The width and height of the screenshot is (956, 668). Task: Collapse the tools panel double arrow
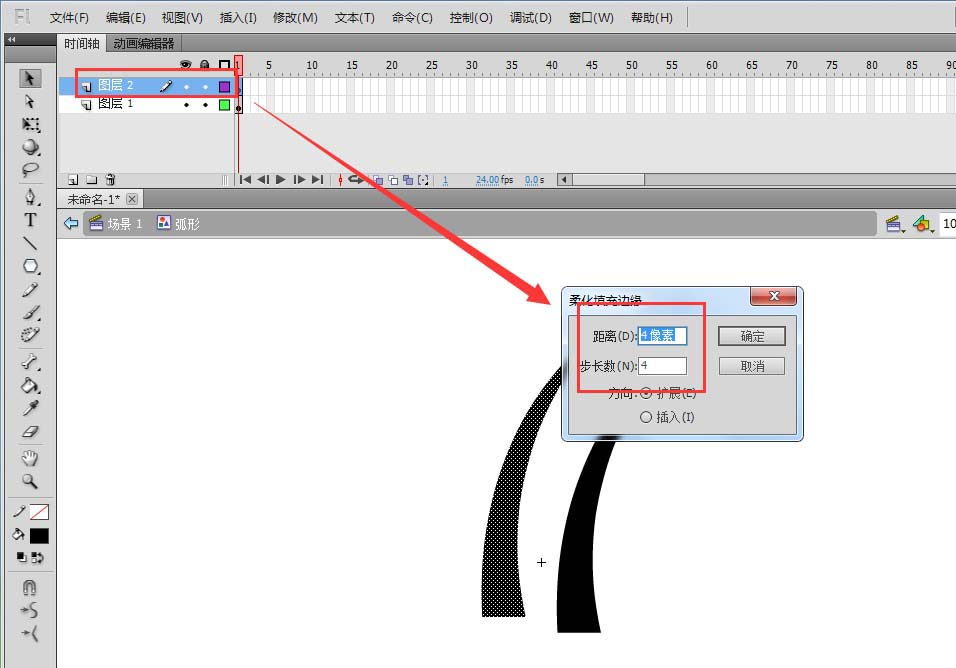(x=11, y=40)
